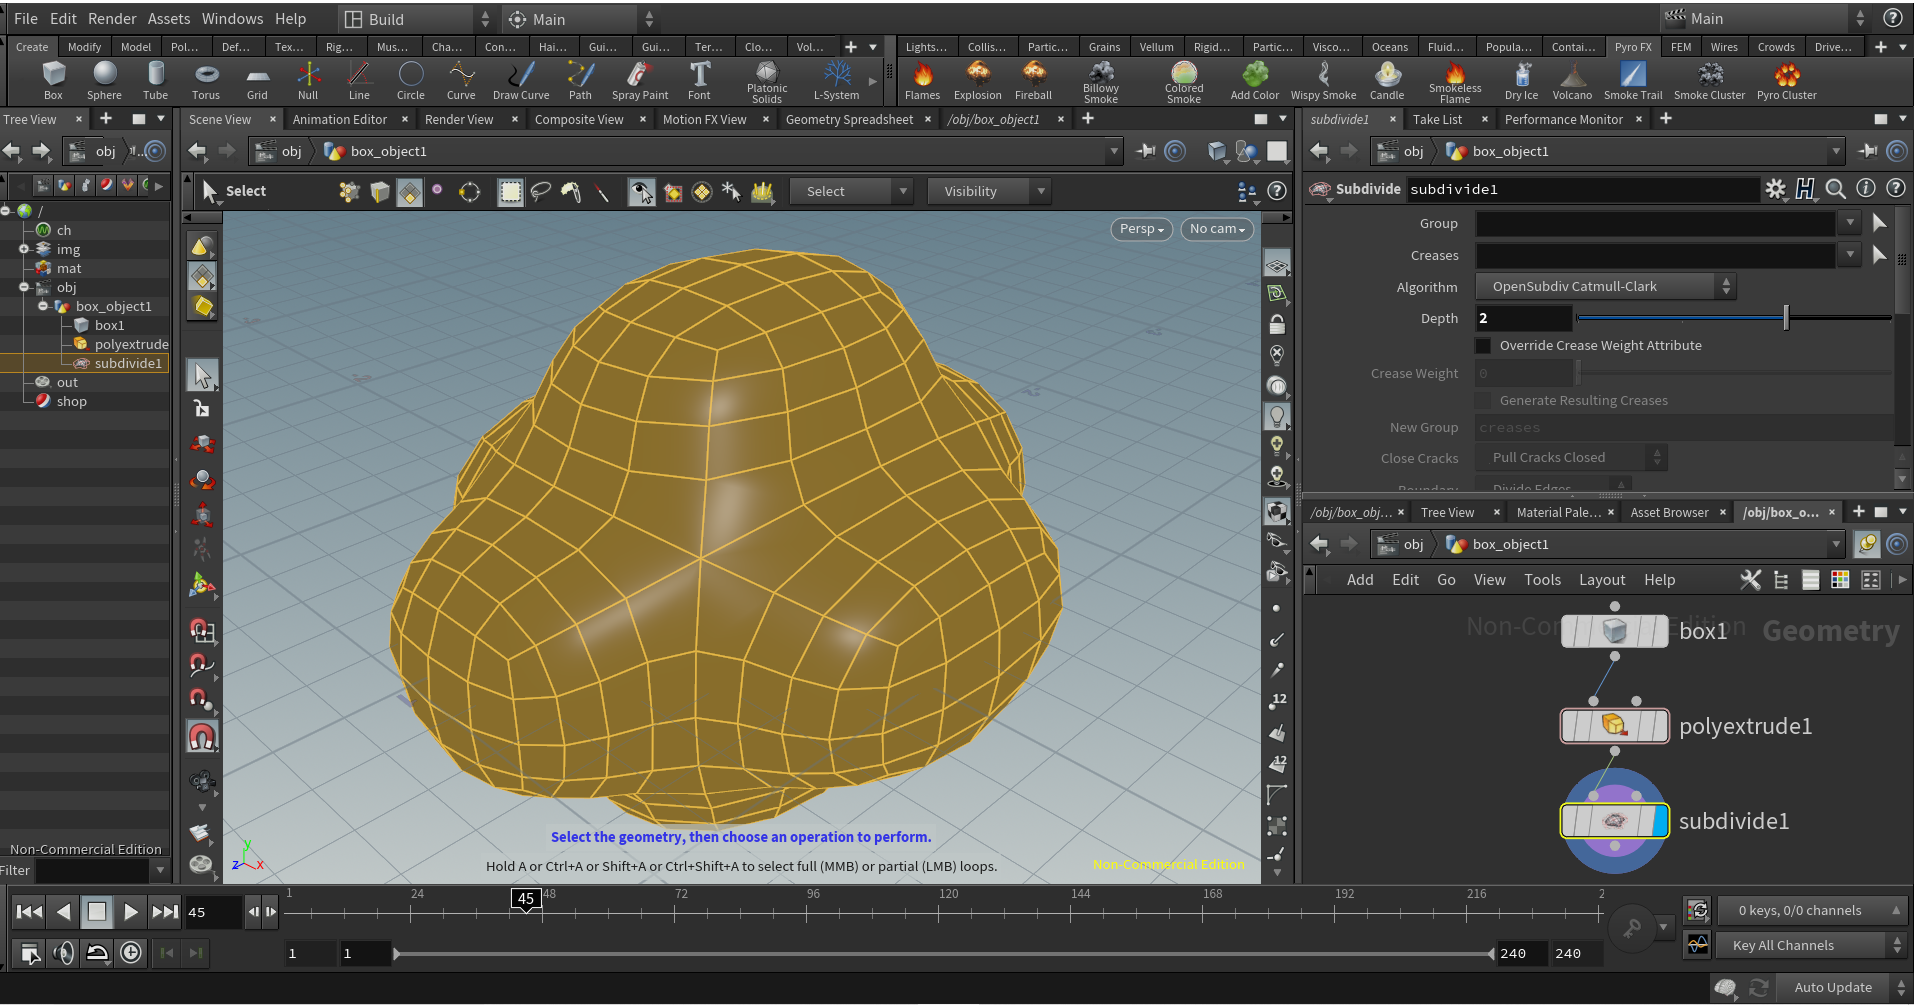Click the Key All Channels button
Viewport: 1914px width, 1005px height.
point(1783,945)
